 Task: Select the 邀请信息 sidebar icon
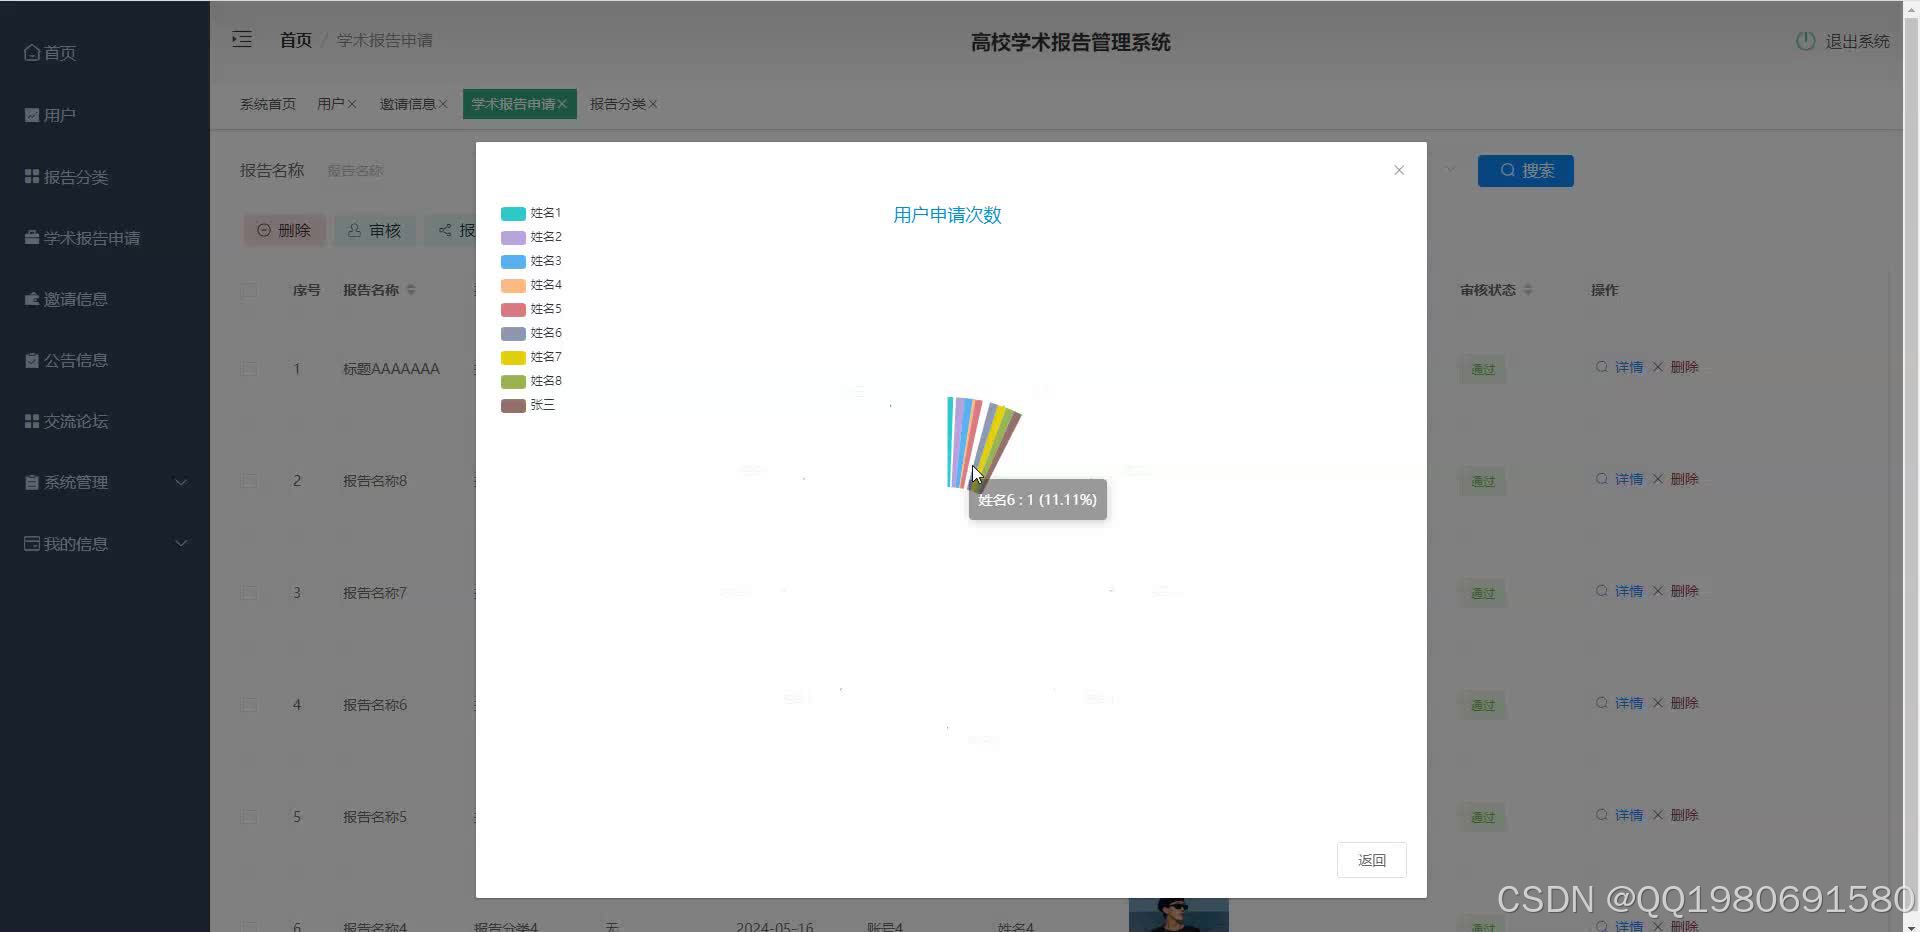[x=31, y=298]
